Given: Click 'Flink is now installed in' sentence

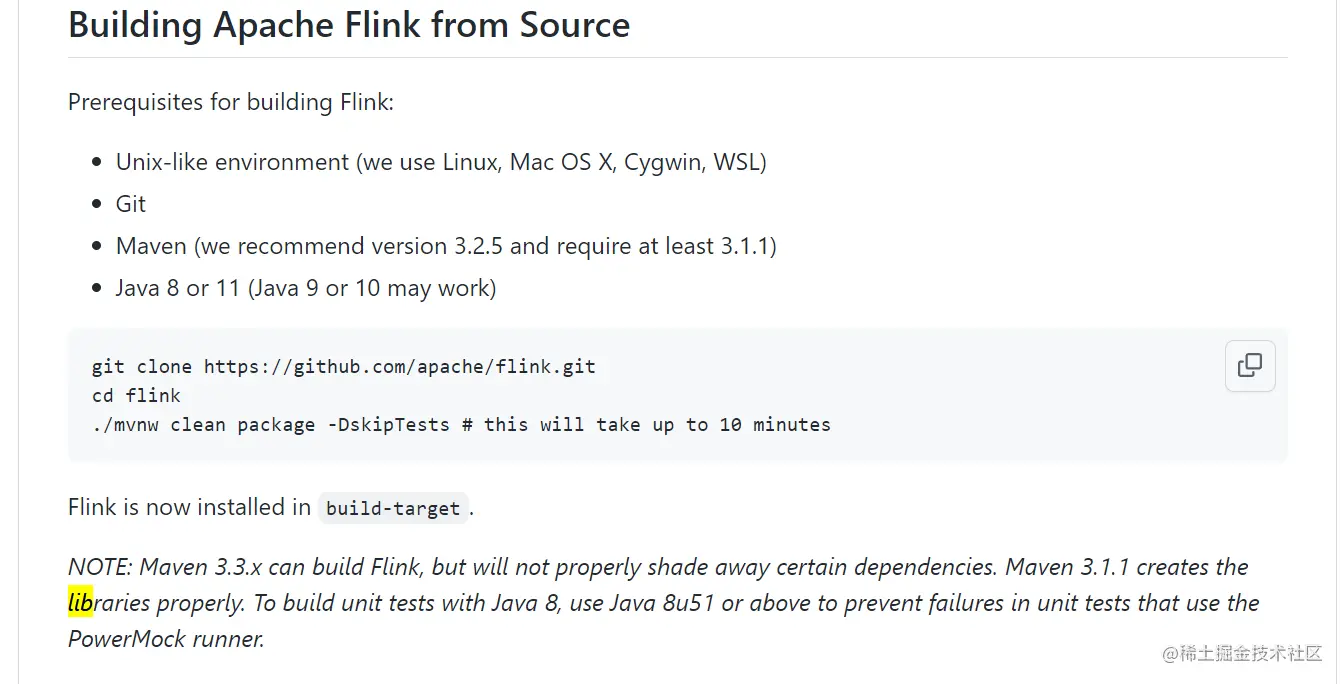Looking at the screenshot, I should pos(189,507).
